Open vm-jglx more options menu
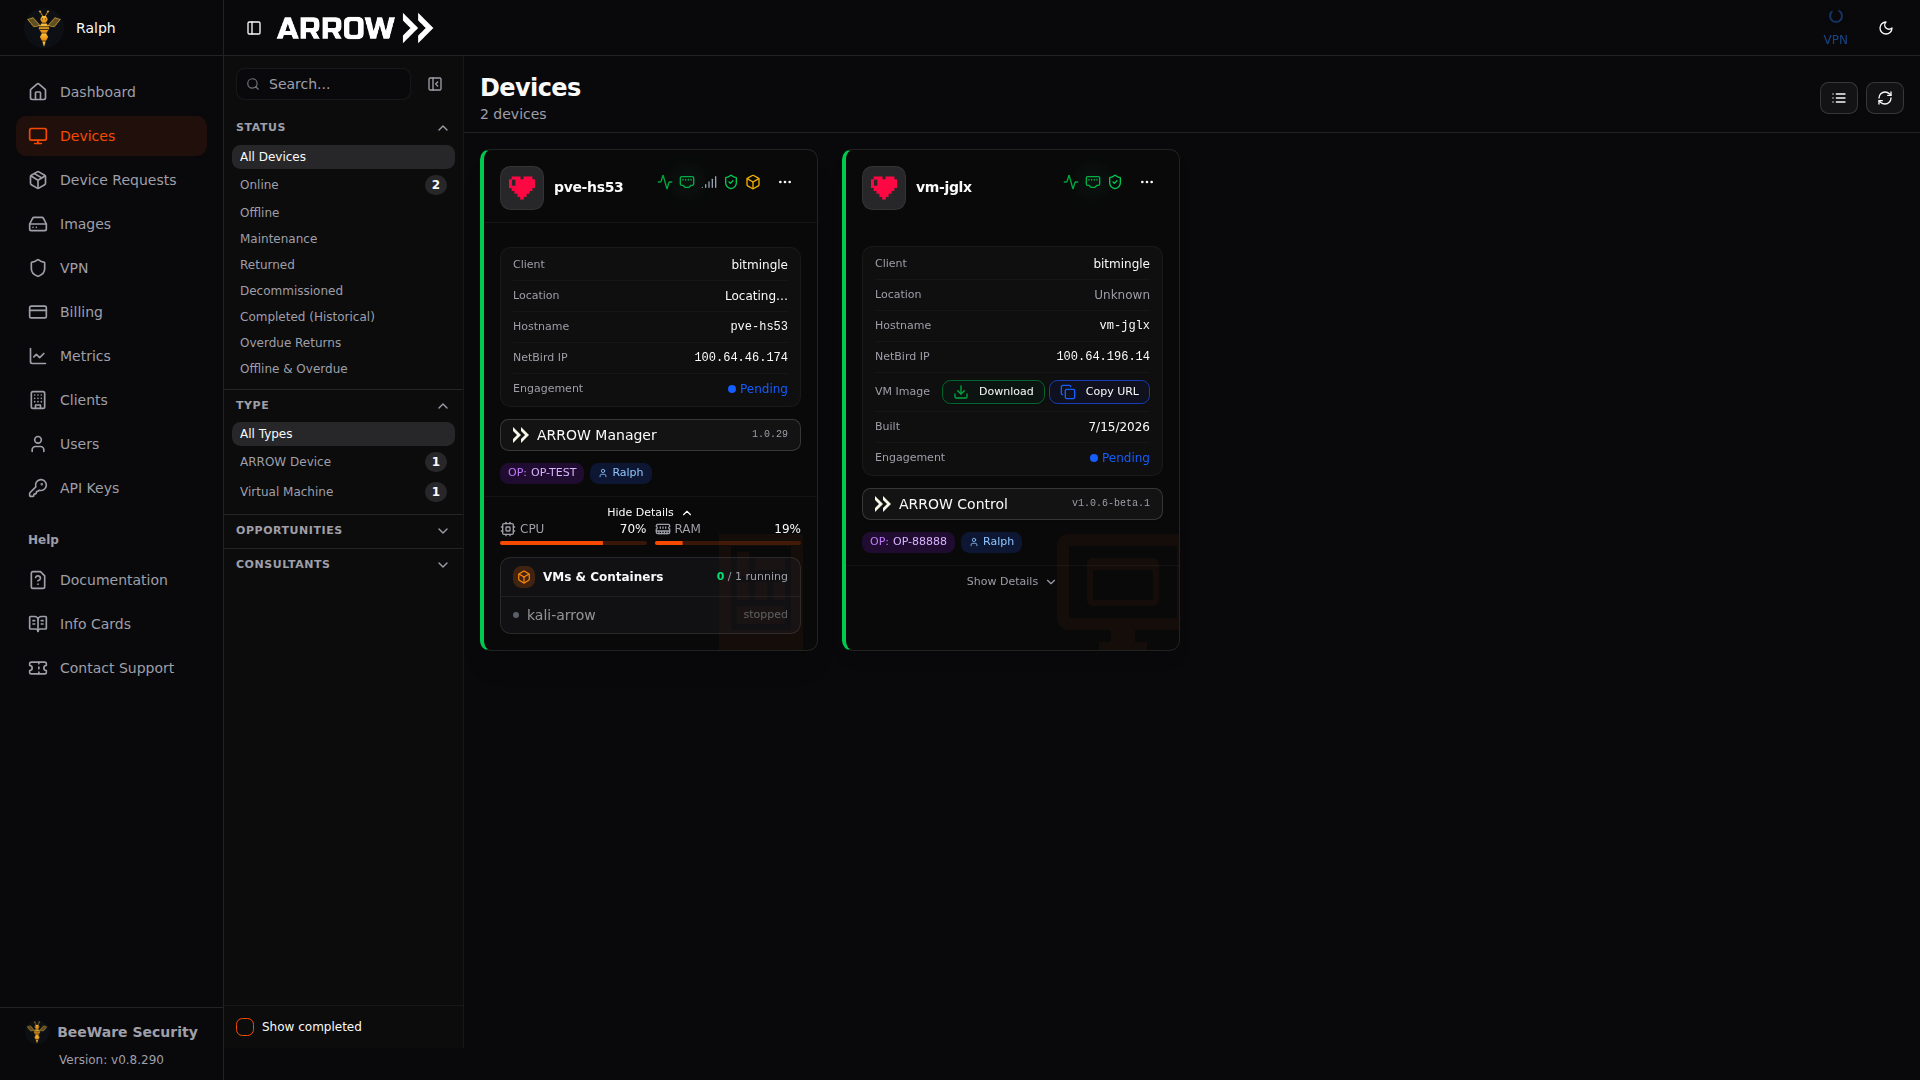 coord(1147,182)
